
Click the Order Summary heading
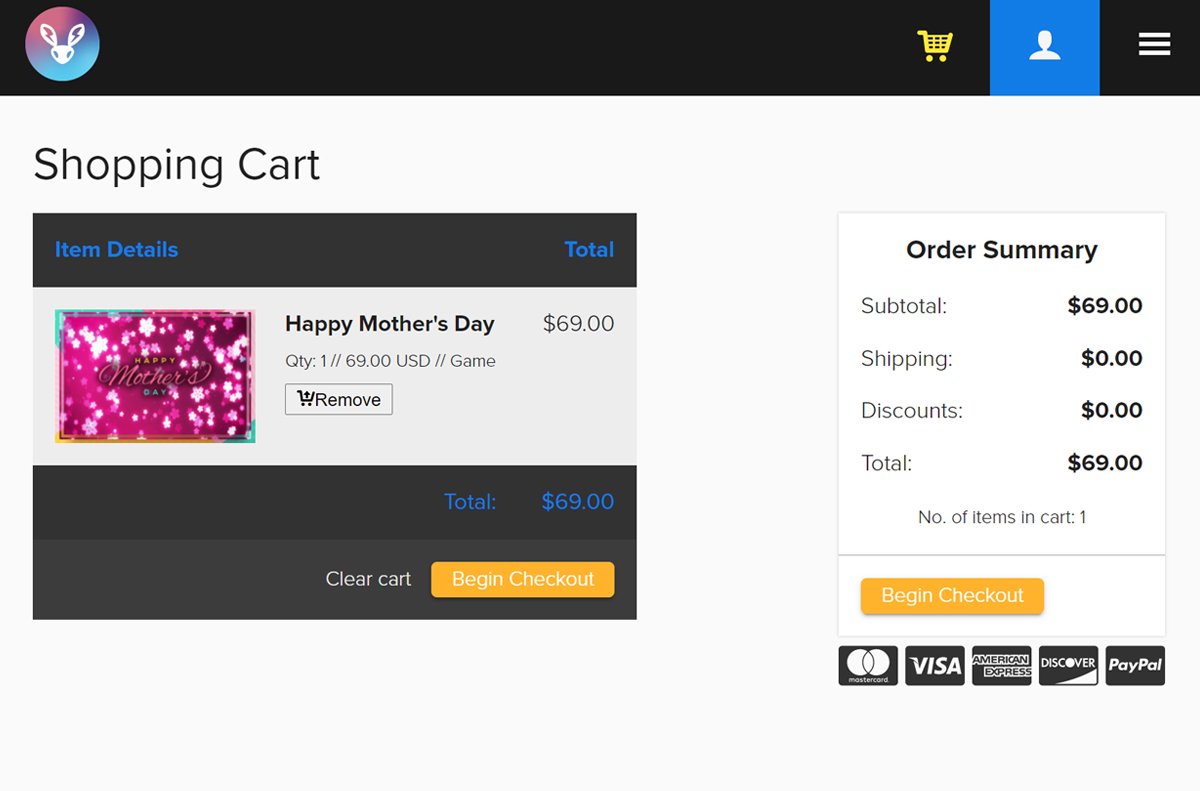point(1002,250)
